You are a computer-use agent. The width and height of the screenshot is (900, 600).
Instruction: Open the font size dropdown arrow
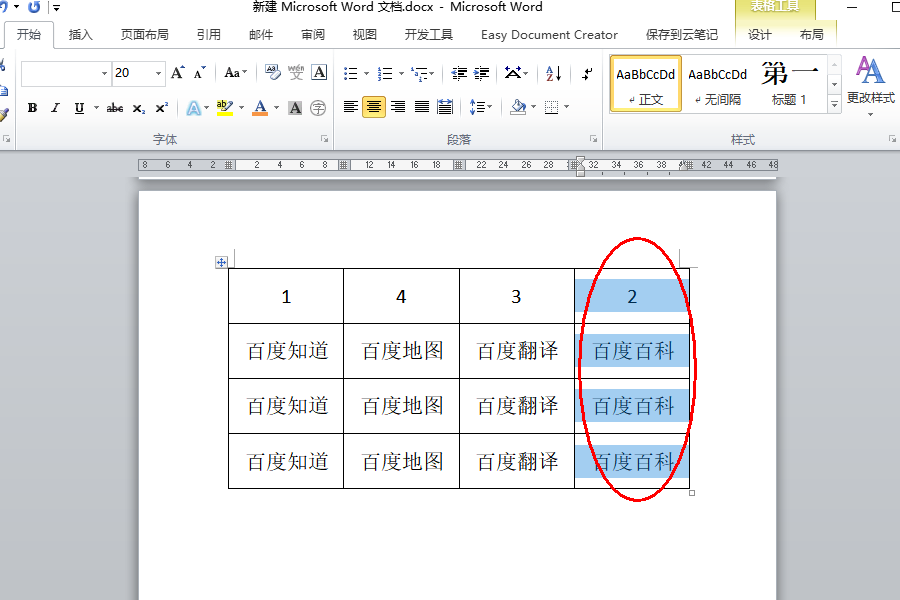(x=158, y=73)
